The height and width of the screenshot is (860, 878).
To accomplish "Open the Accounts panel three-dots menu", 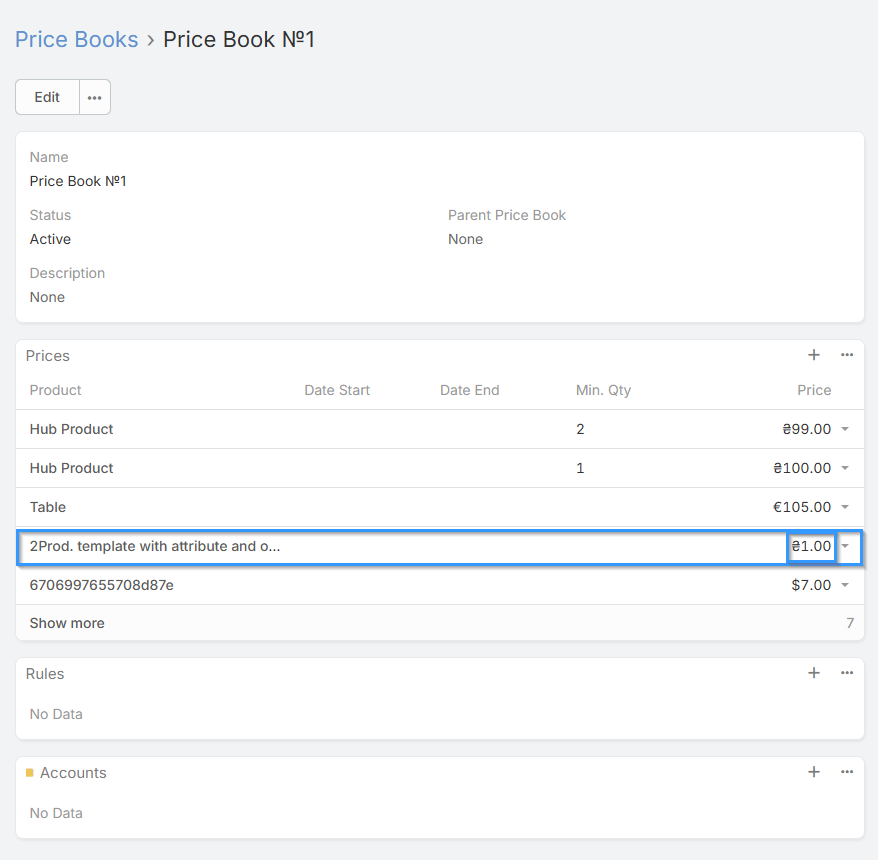I will [847, 772].
